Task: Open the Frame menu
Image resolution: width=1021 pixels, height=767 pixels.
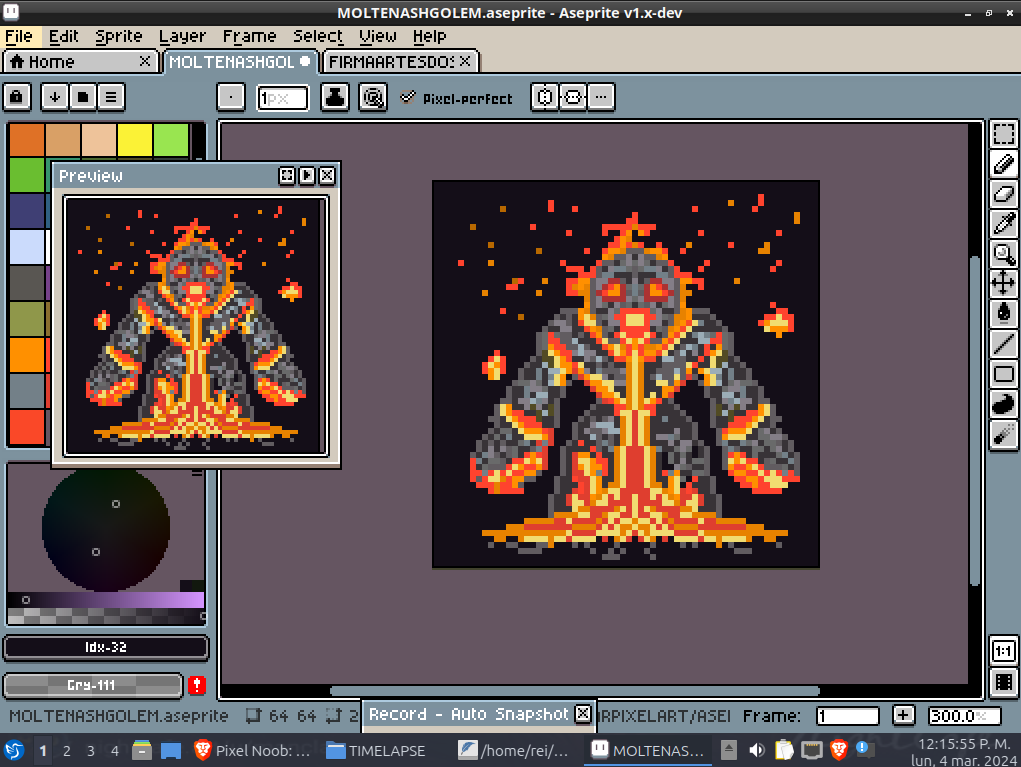Action: (x=249, y=36)
